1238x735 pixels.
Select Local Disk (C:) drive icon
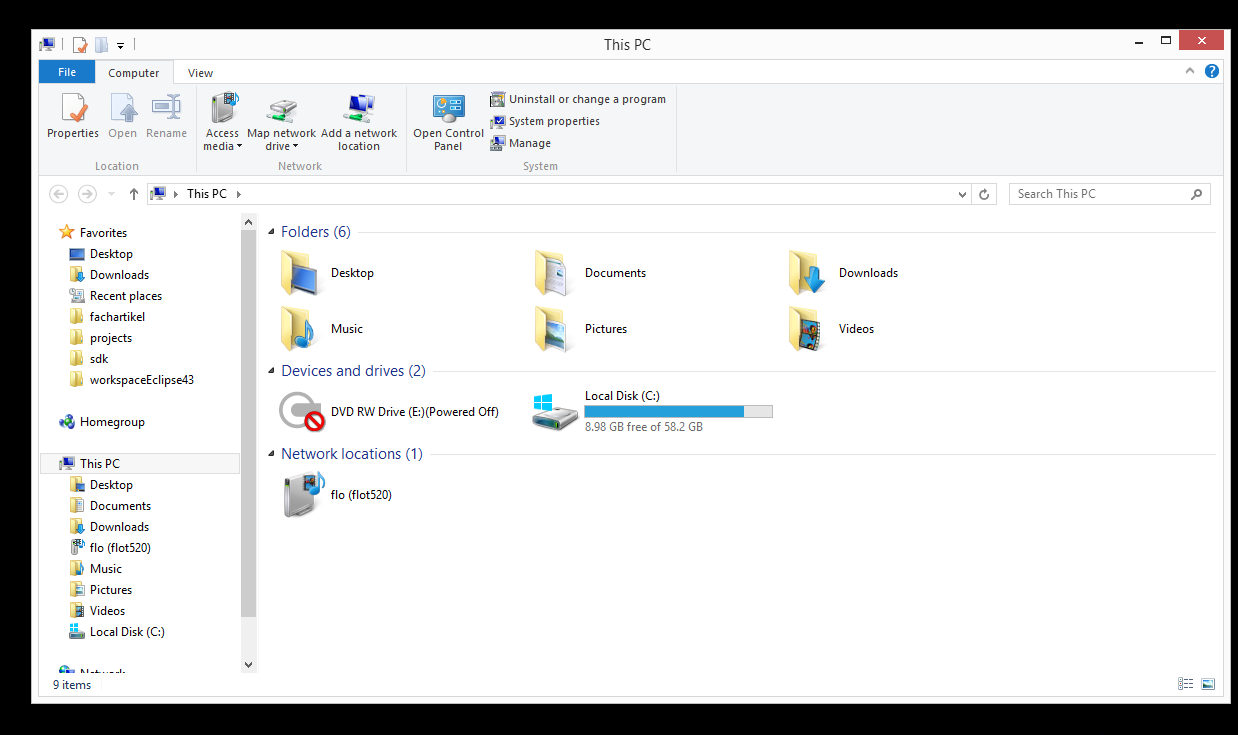point(555,411)
